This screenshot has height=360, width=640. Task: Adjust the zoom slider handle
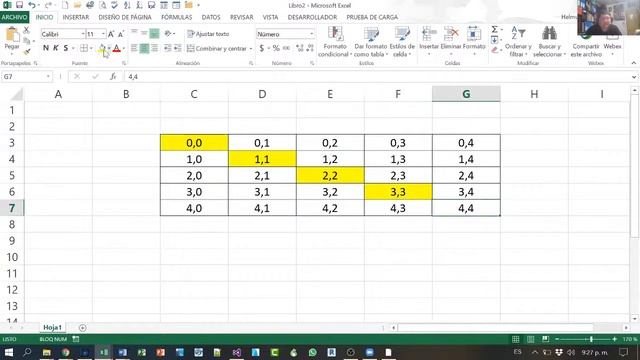(591, 339)
